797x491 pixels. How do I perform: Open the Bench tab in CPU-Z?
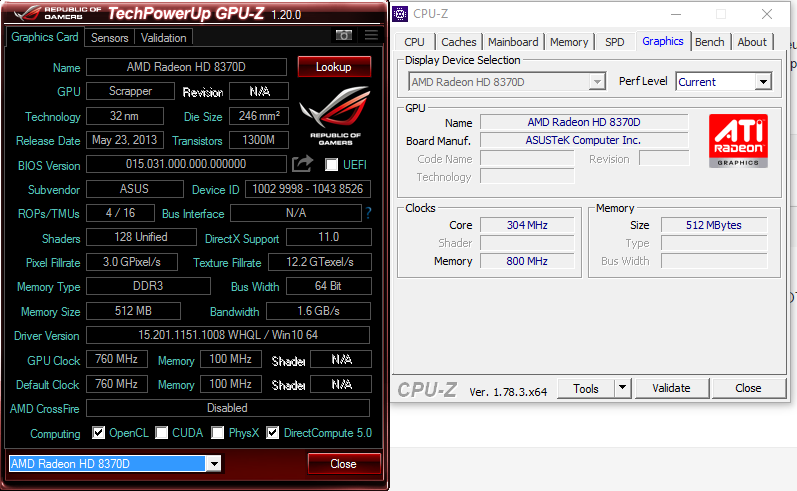click(x=710, y=42)
